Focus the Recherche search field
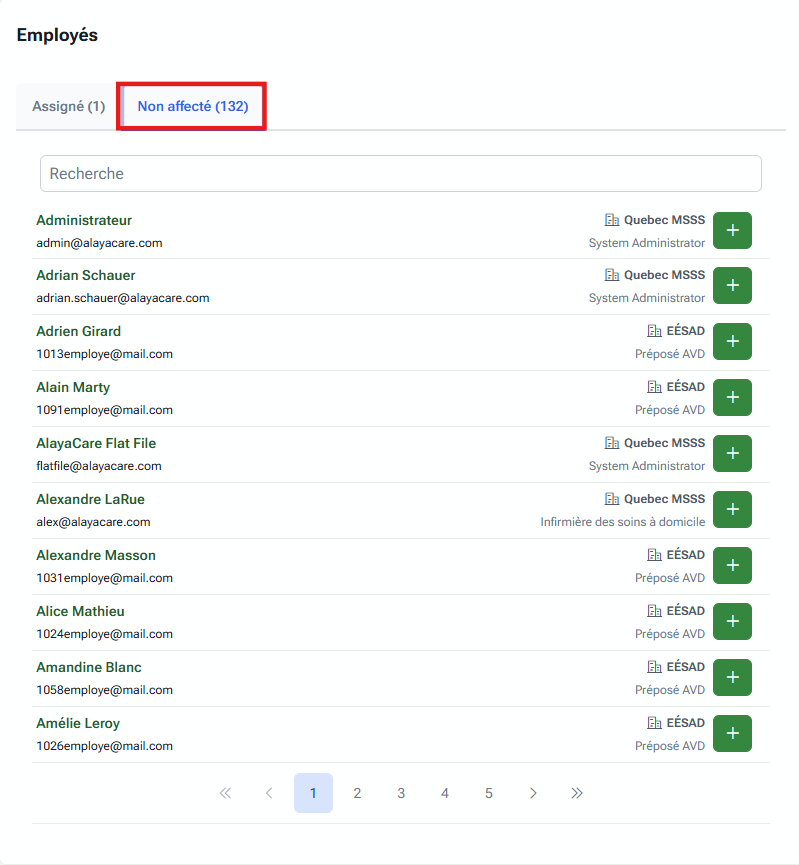 [x=400, y=174]
